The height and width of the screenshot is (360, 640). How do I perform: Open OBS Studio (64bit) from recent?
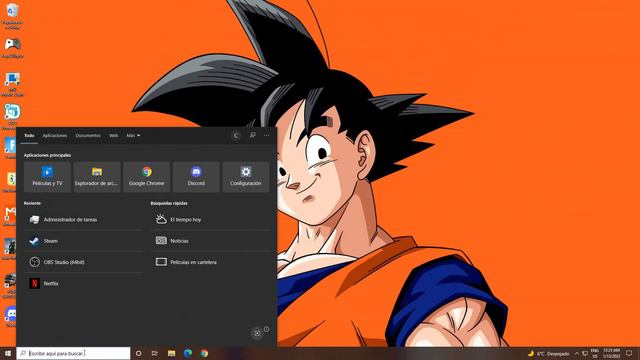[83, 262]
